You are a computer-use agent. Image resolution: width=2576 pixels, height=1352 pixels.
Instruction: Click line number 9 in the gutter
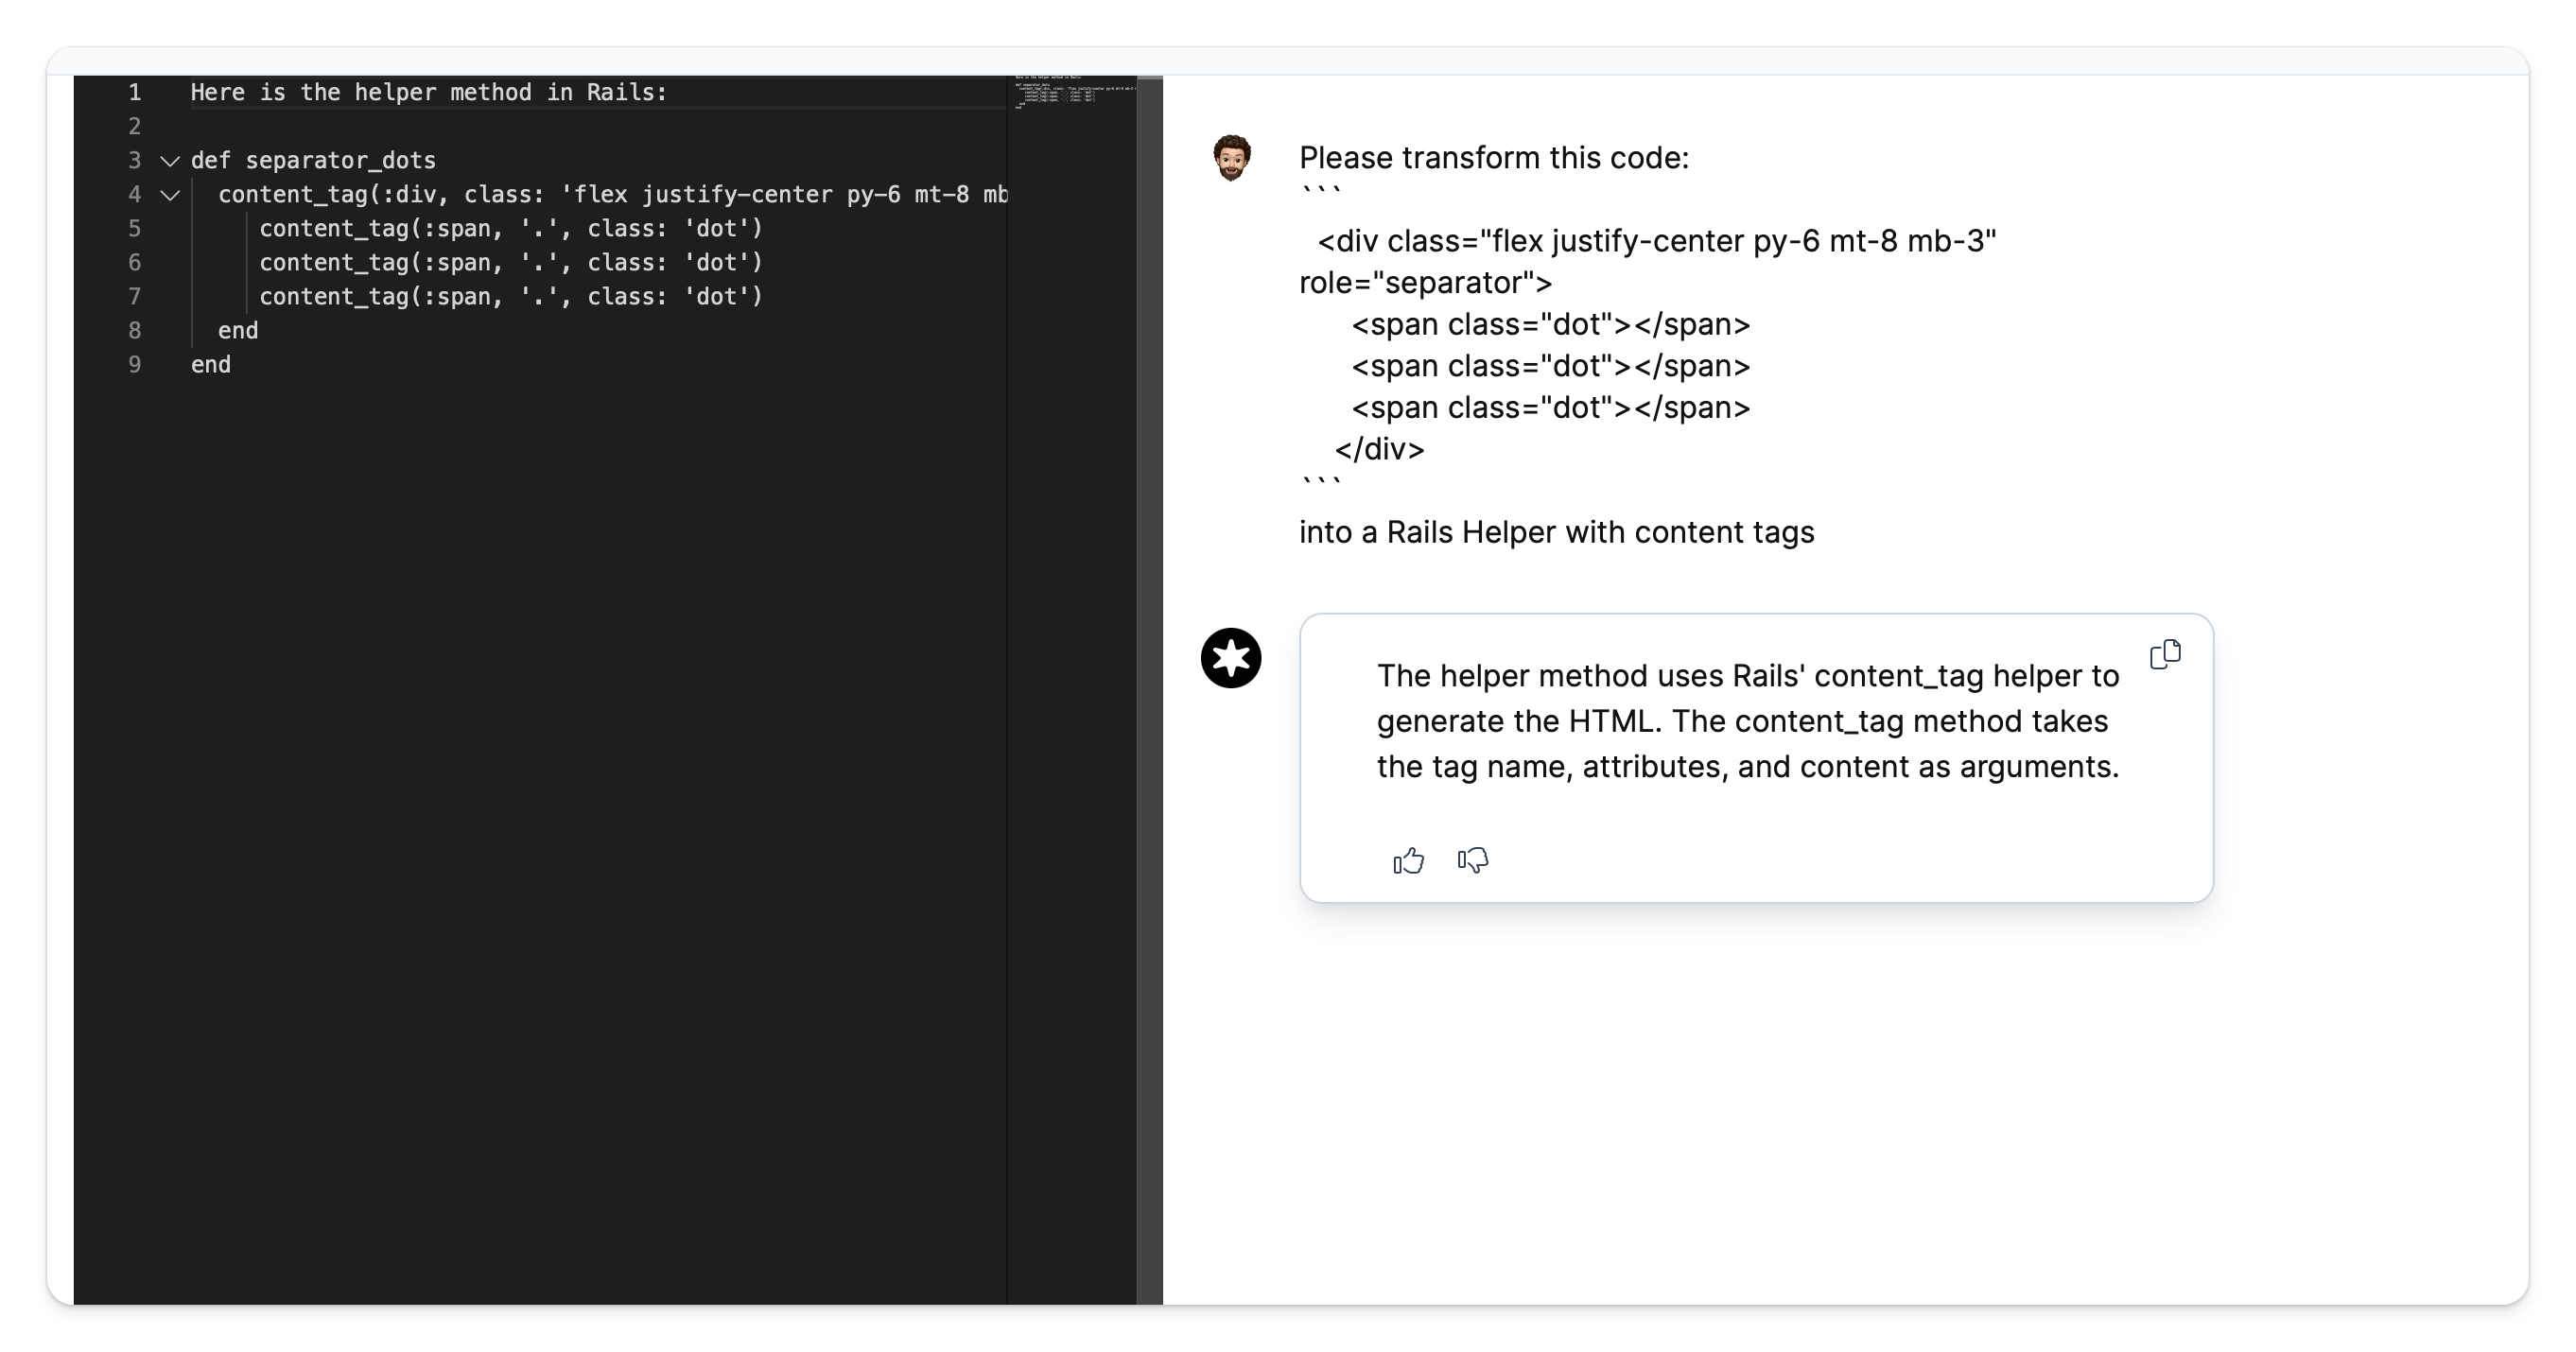[x=135, y=365]
